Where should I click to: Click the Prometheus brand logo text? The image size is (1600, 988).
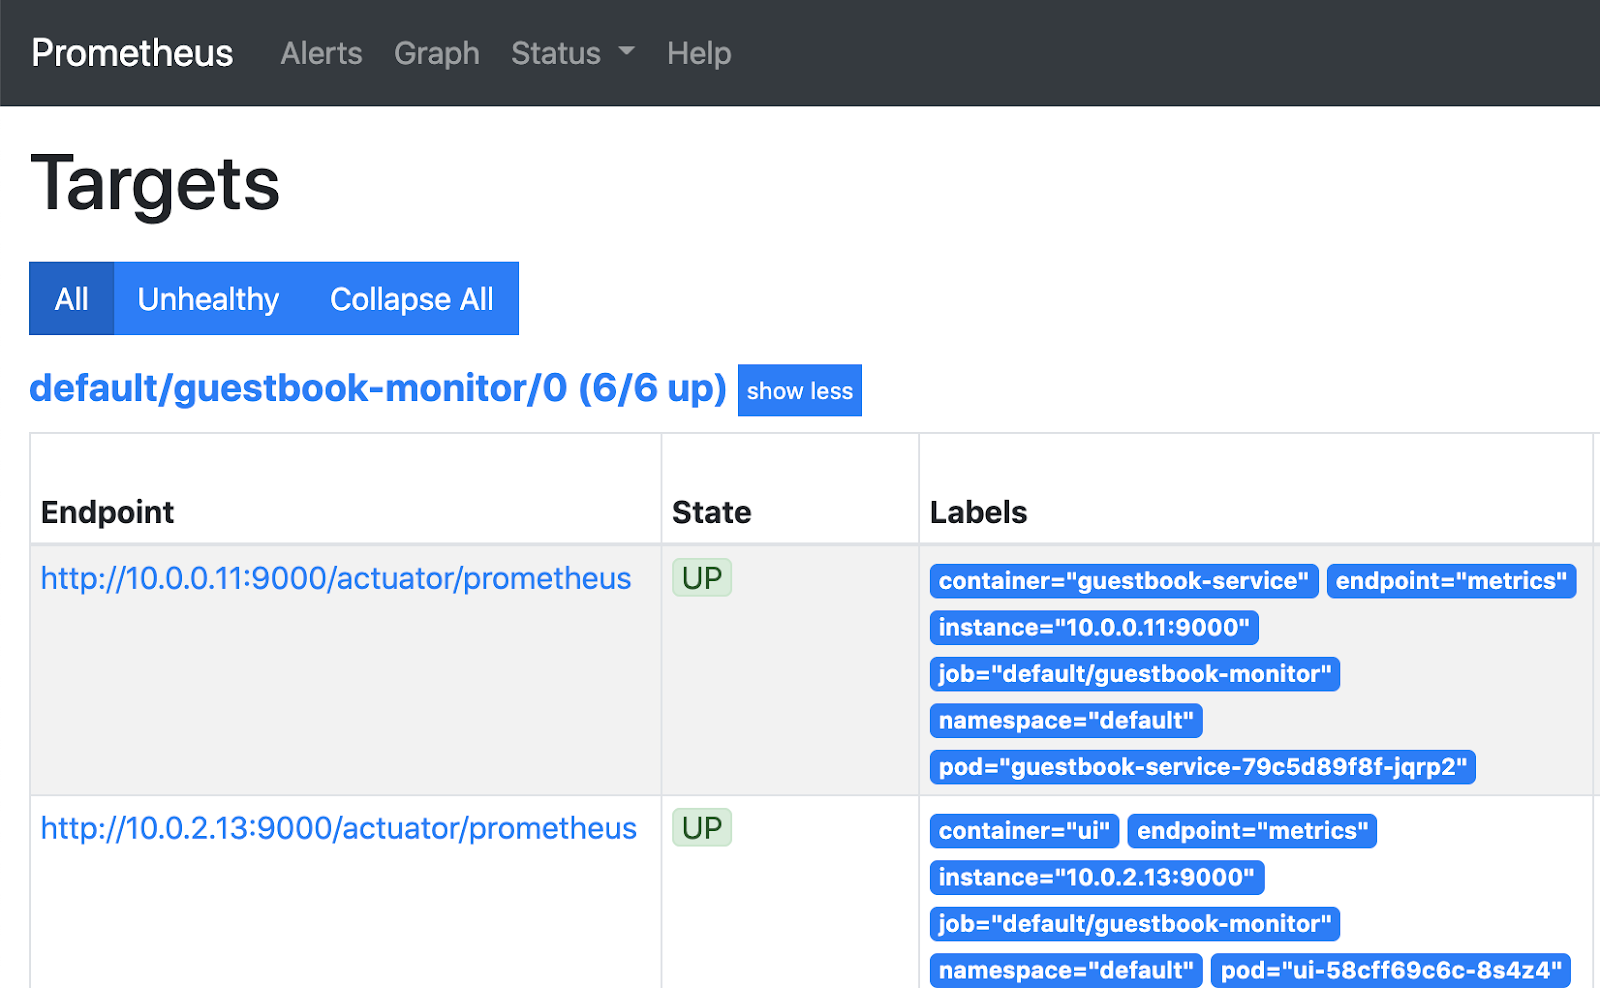click(132, 53)
